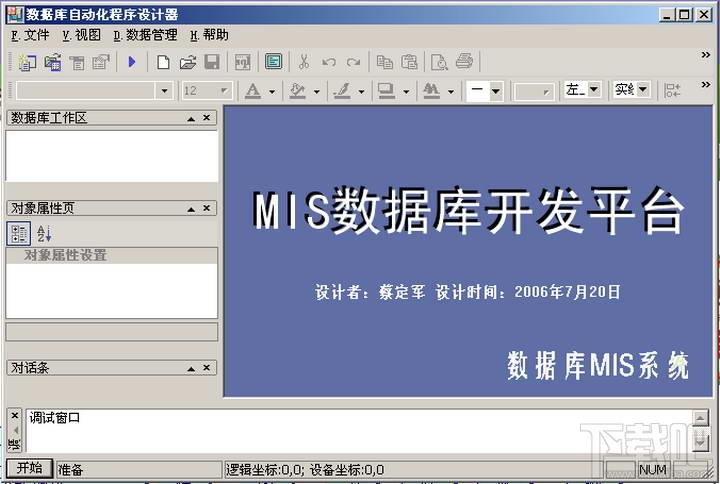This screenshot has height=484, width=720.
Task: Print with the printer icon
Action: pos(464,61)
